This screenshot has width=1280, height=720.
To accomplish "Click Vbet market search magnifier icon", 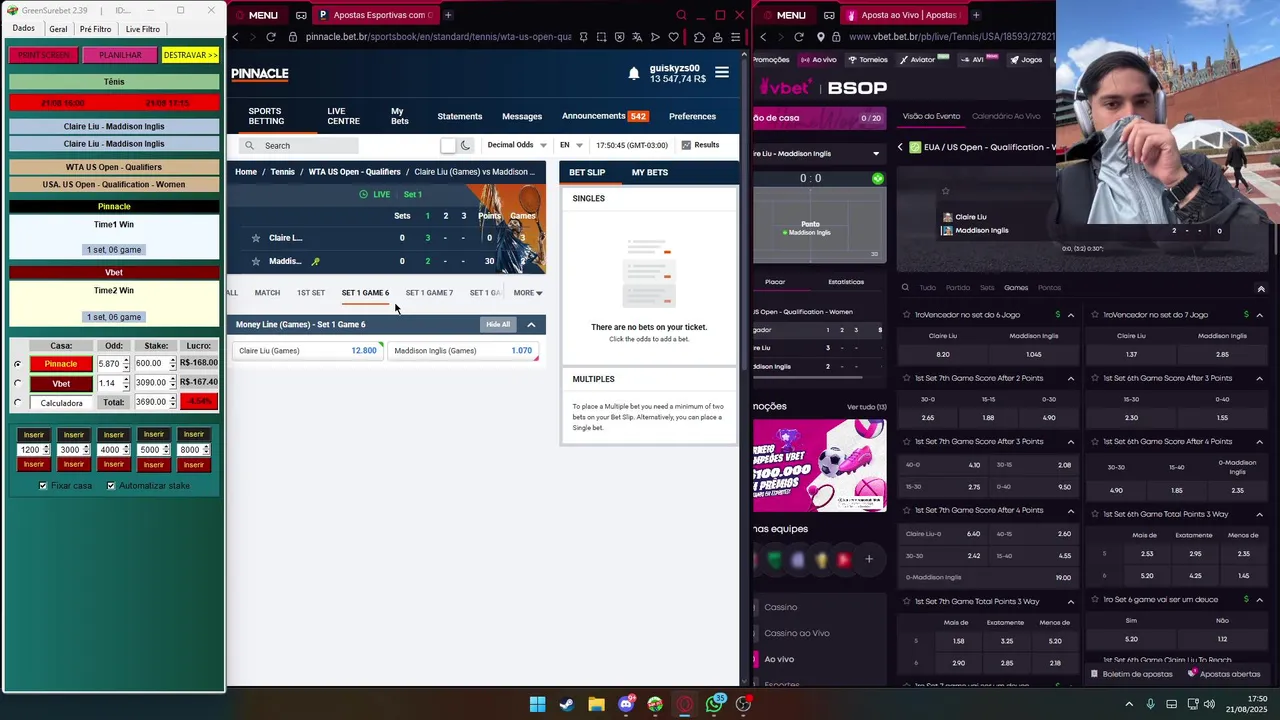I will click(x=906, y=287).
